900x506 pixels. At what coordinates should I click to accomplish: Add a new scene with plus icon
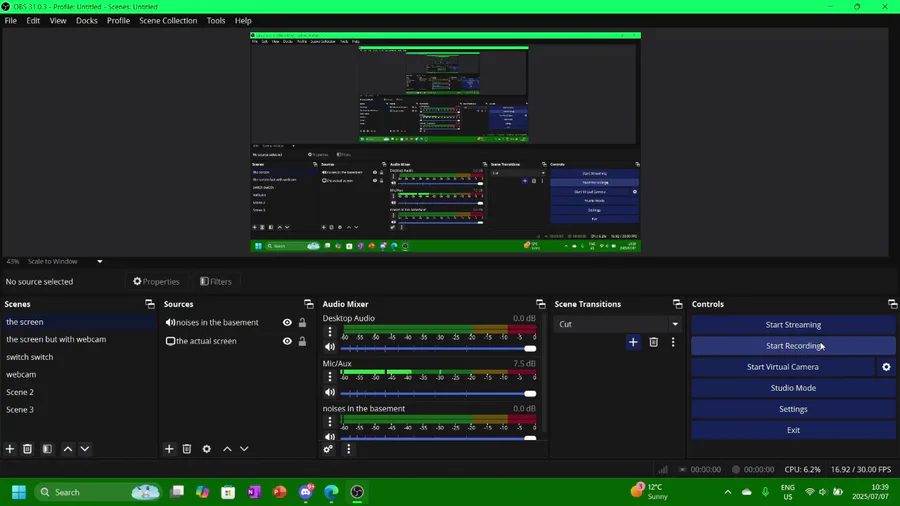coord(10,449)
